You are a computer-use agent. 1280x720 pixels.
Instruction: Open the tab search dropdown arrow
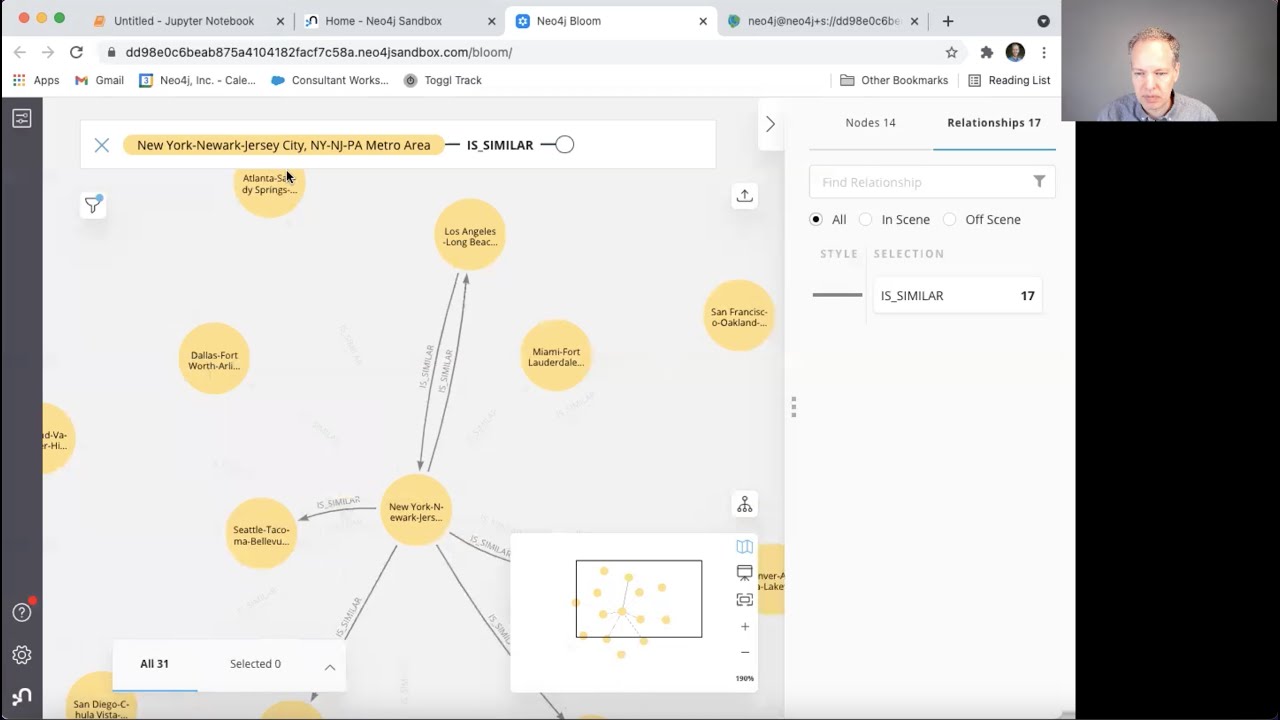(1043, 21)
